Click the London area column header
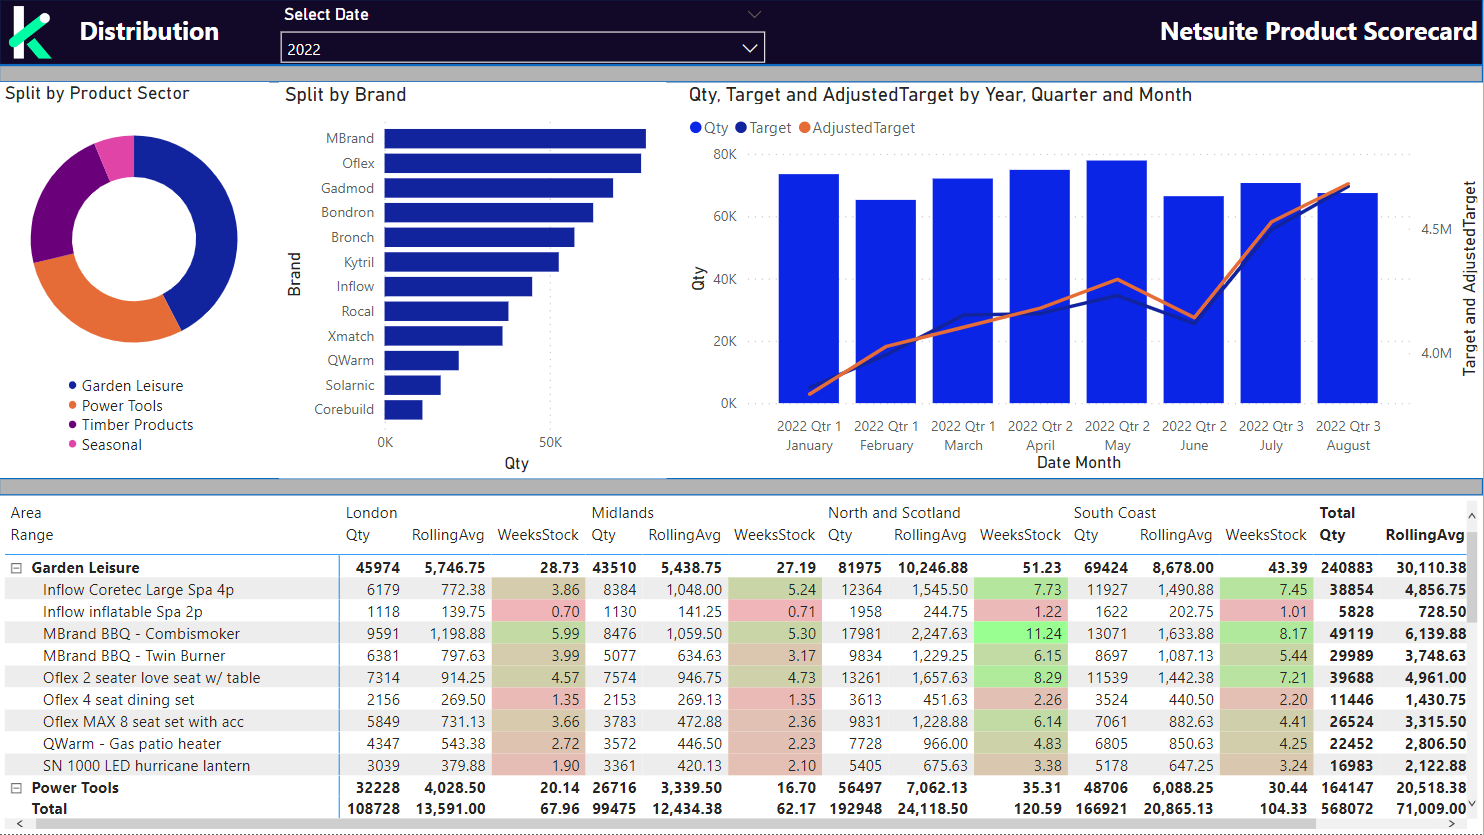This screenshot has width=1484, height=835. click(372, 513)
